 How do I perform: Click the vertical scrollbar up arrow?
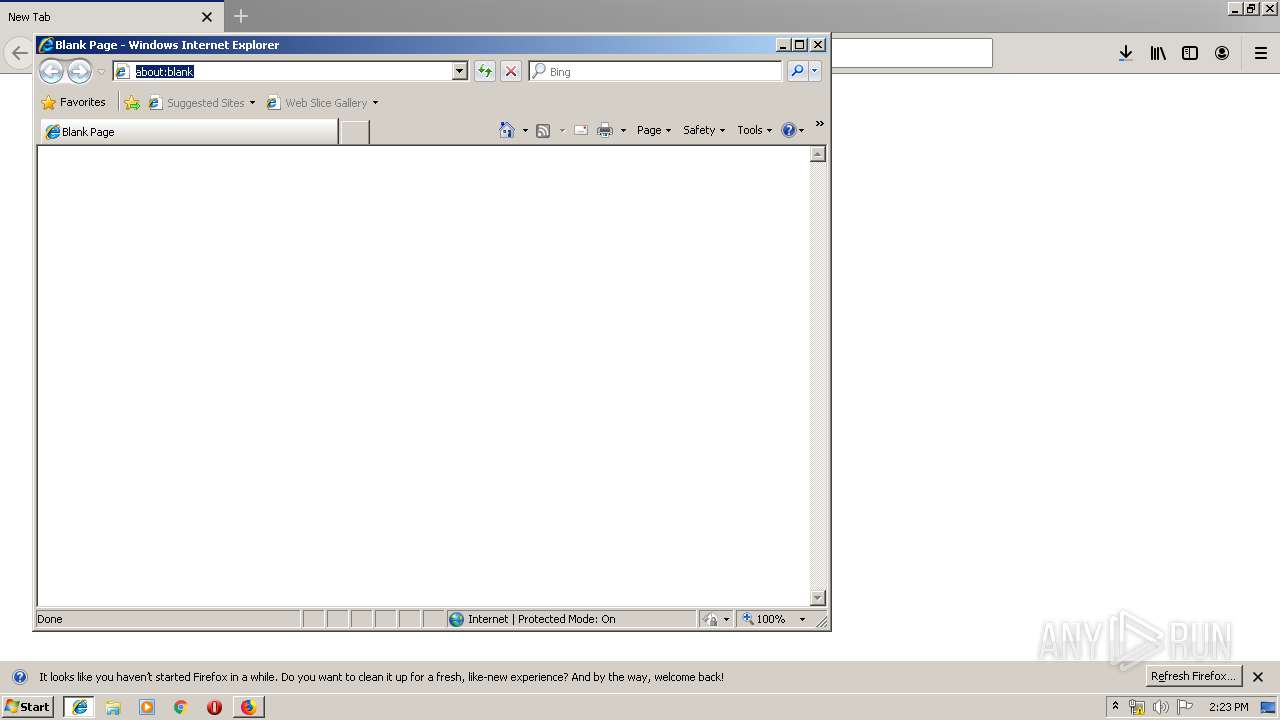click(x=818, y=154)
